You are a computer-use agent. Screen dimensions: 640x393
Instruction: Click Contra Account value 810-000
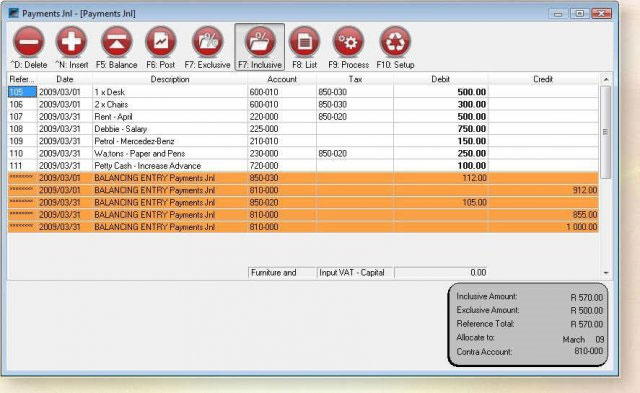click(588, 351)
